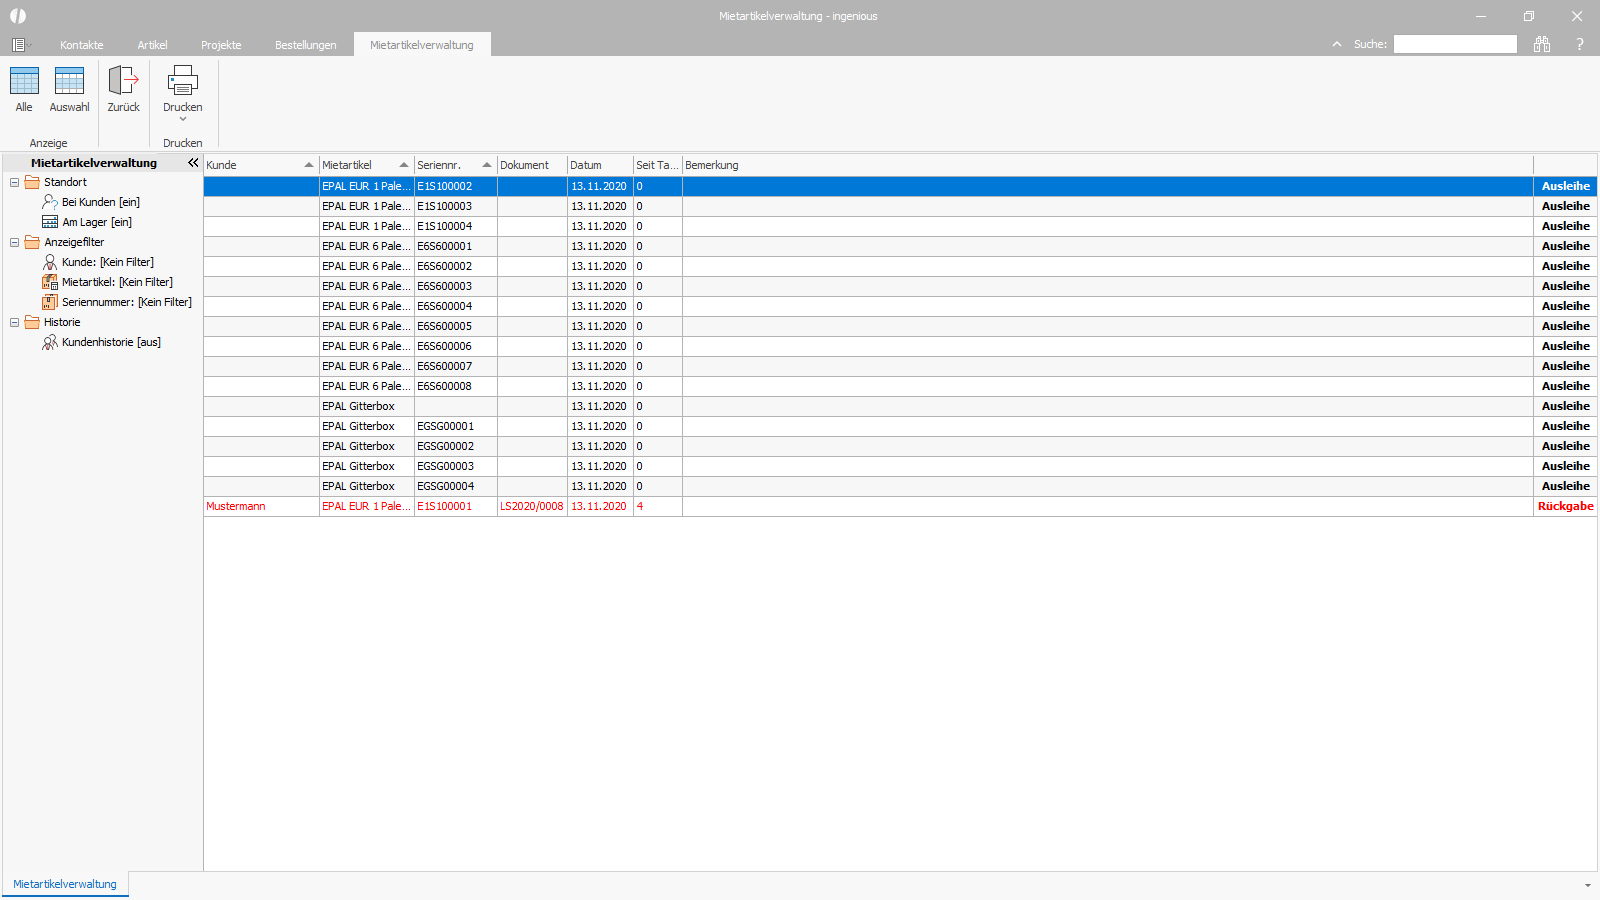Image resolution: width=1600 pixels, height=900 pixels.
Task: Click into the Suche search field
Action: click(x=1455, y=44)
